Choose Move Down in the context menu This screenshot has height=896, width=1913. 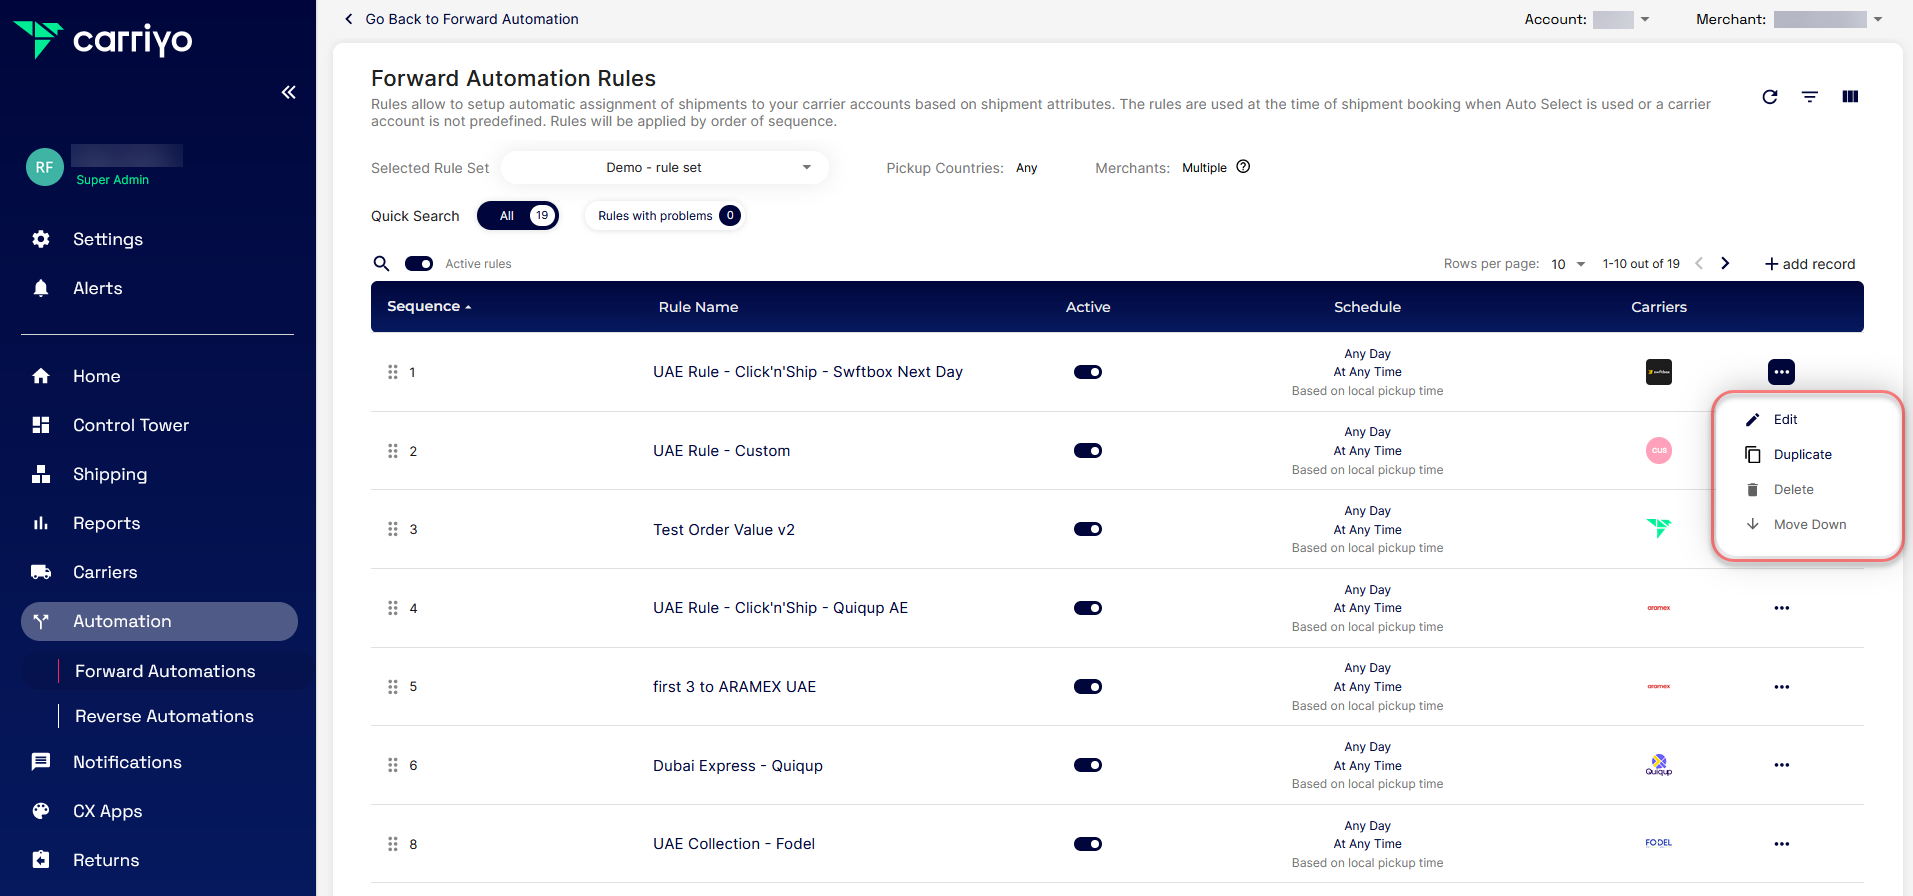1809,525
